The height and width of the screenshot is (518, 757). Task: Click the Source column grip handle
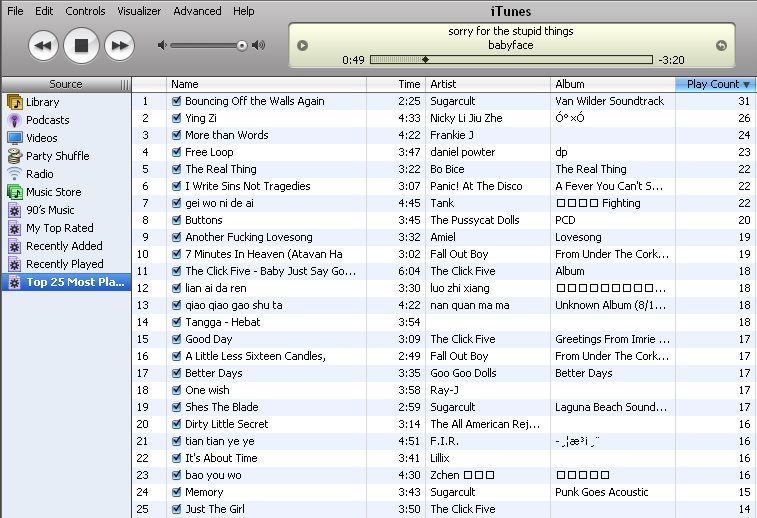(x=125, y=84)
